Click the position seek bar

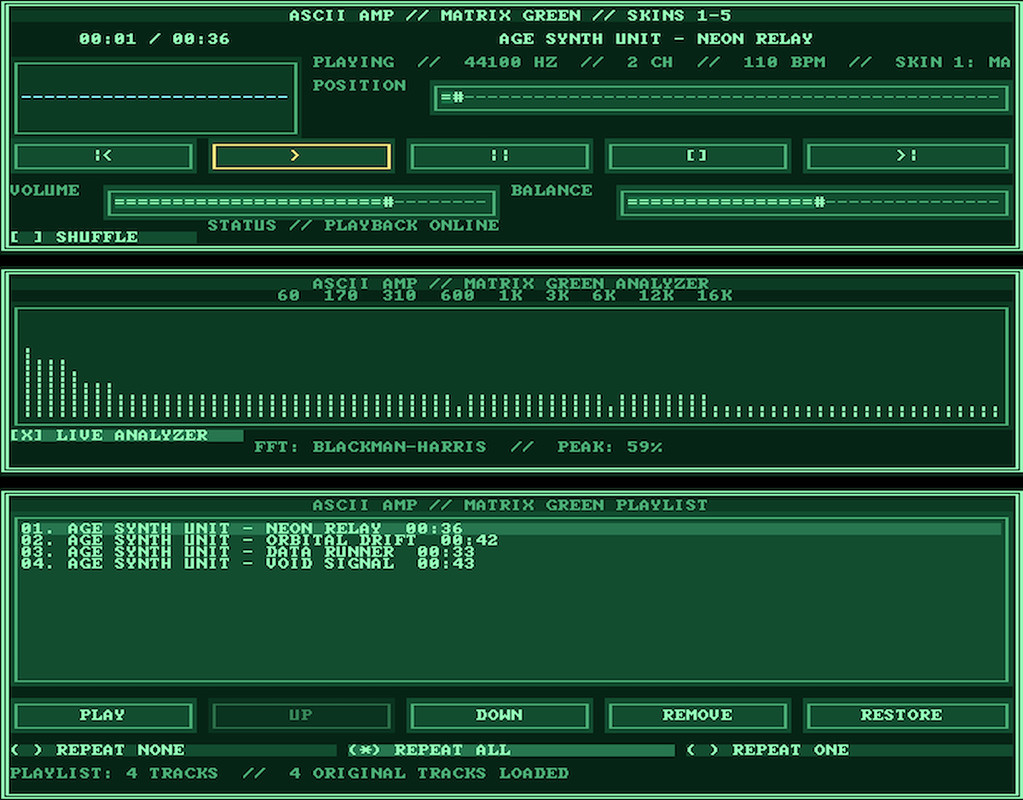click(x=722, y=98)
